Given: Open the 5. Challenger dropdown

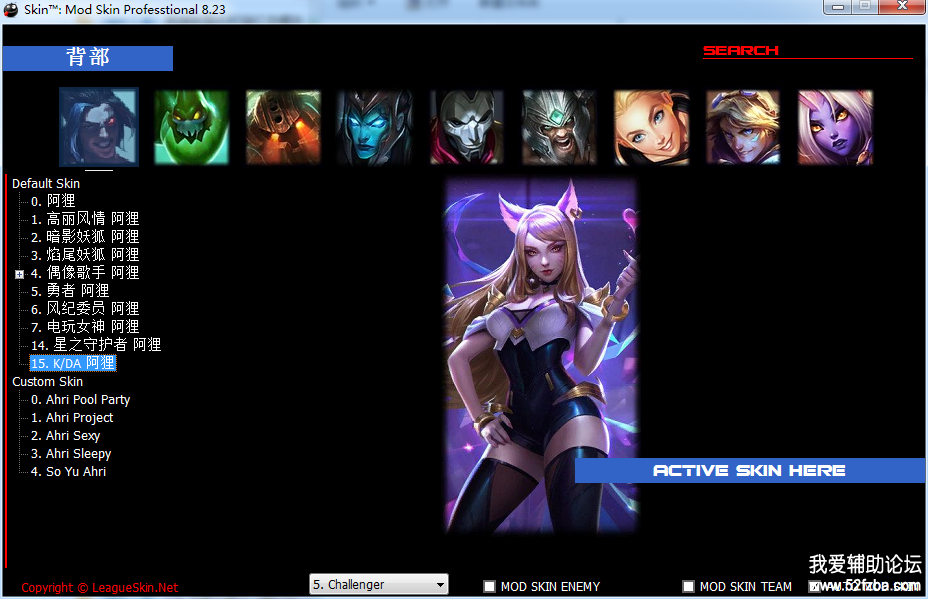Looking at the screenshot, I should [379, 584].
